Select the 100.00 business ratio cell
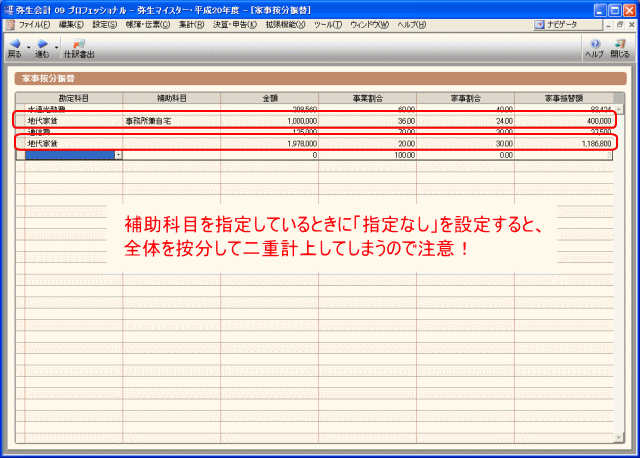 click(x=367, y=155)
